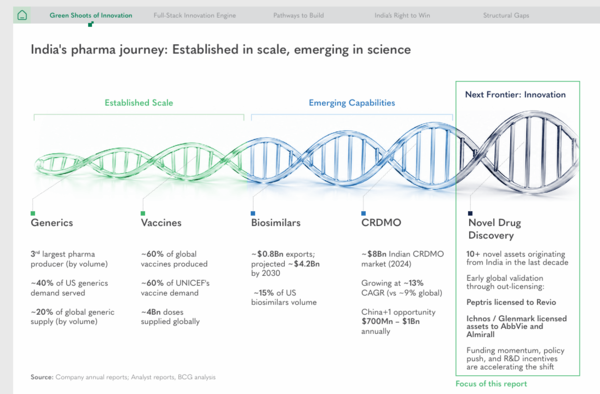Click the green square marker above Generics
The image size is (600, 394).
(33, 213)
